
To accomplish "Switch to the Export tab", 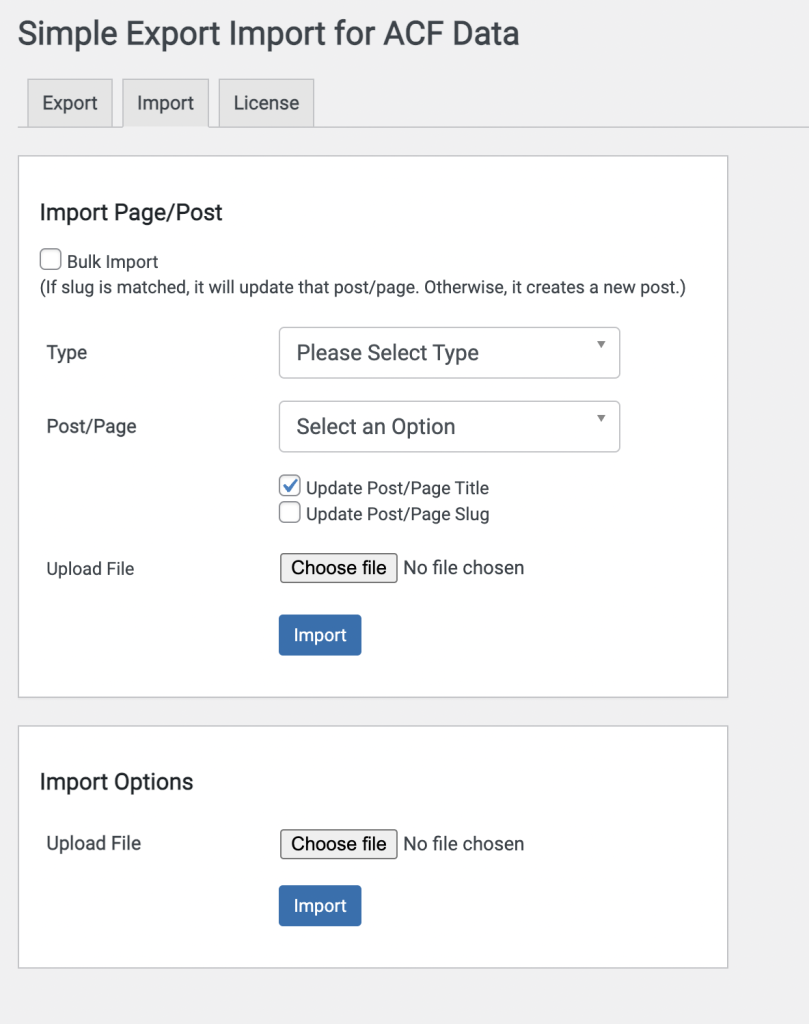I will pos(69,102).
